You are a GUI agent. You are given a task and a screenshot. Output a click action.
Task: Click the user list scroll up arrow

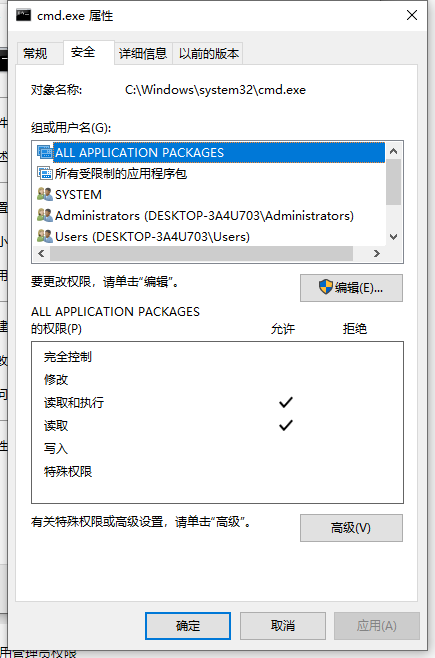(393, 151)
